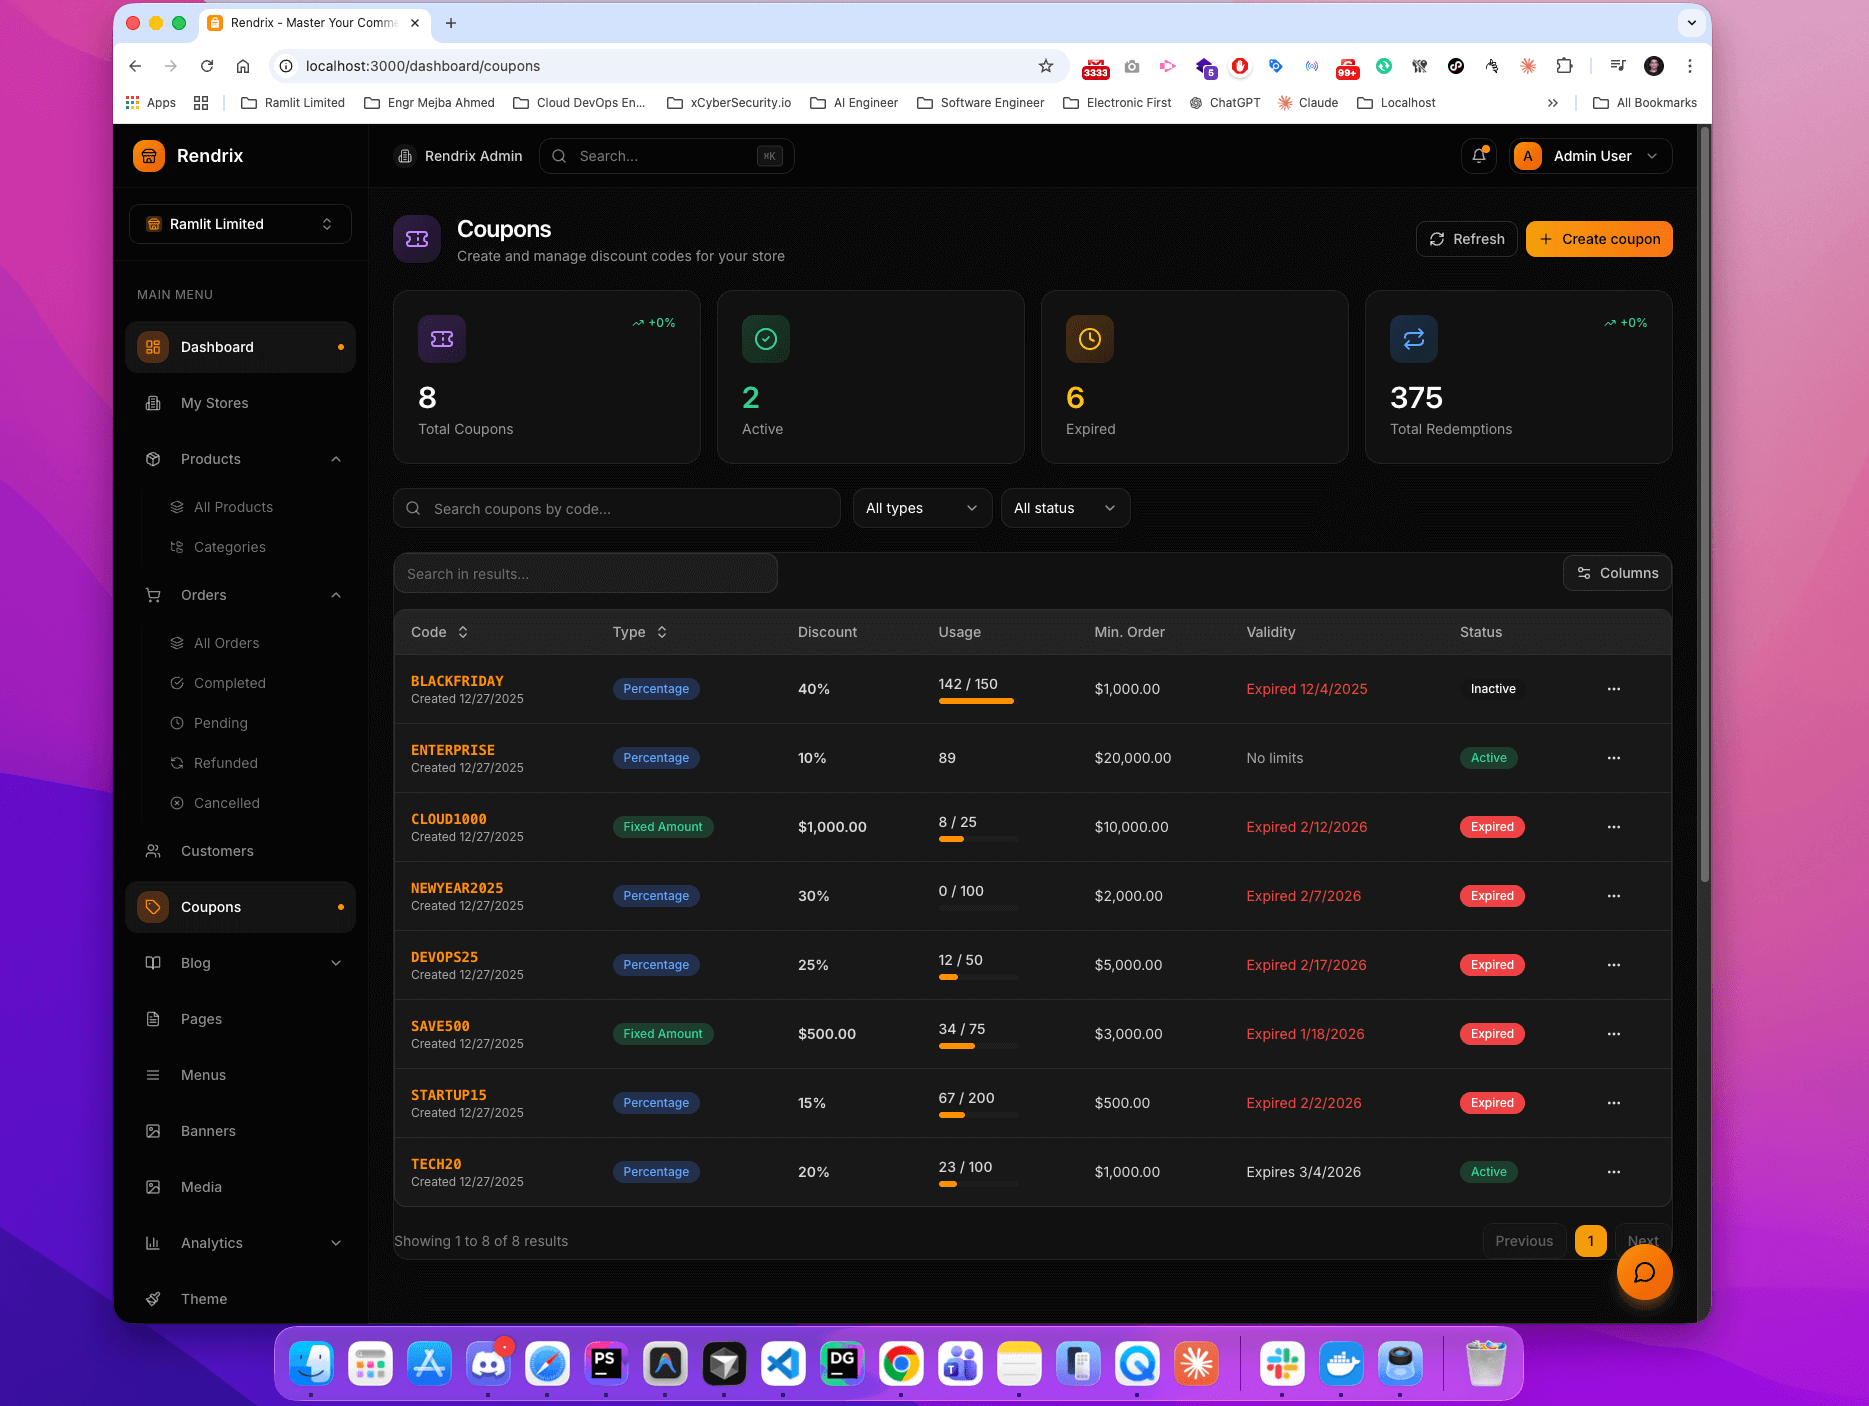The image size is (1869, 1406).
Task: Click the Create coupon button
Action: 1598,239
